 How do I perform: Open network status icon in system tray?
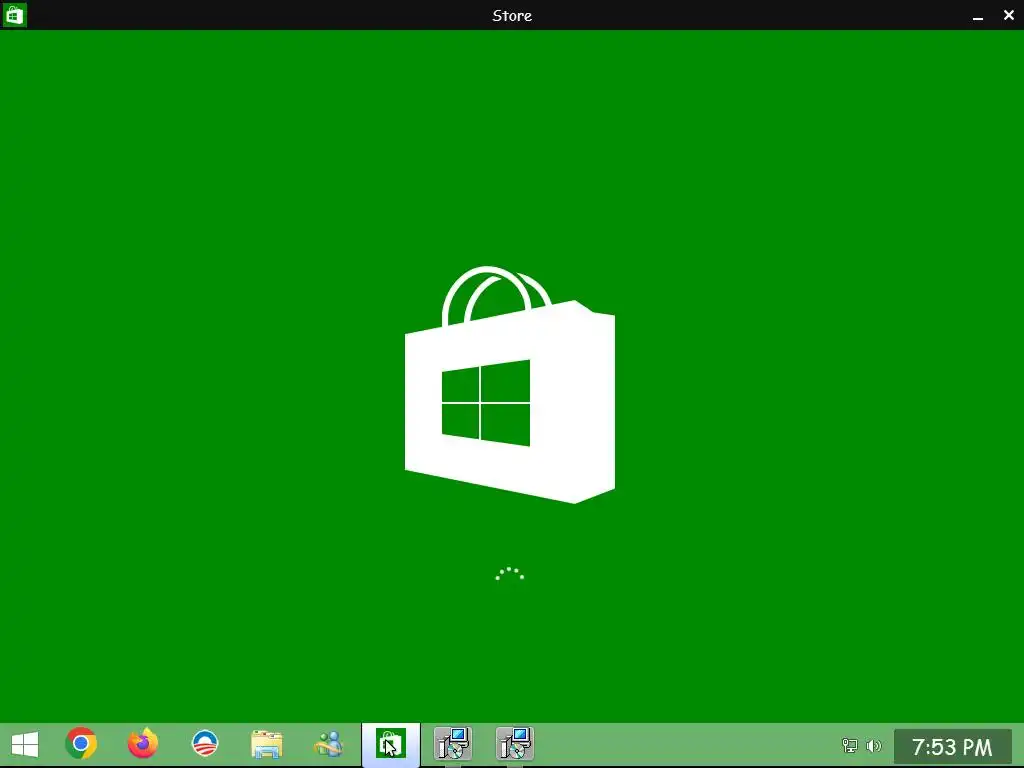850,745
